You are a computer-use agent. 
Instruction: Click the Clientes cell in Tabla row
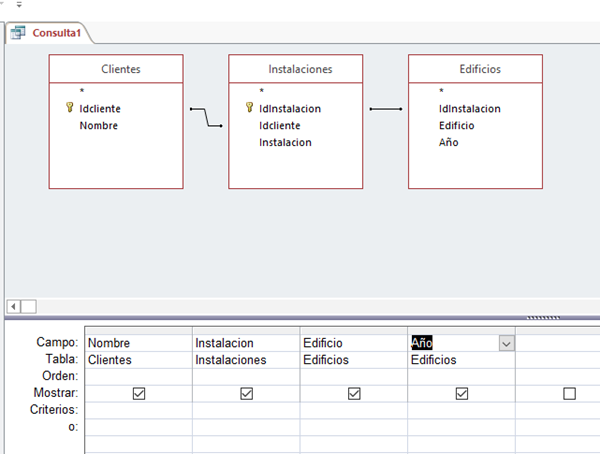click(x=139, y=360)
